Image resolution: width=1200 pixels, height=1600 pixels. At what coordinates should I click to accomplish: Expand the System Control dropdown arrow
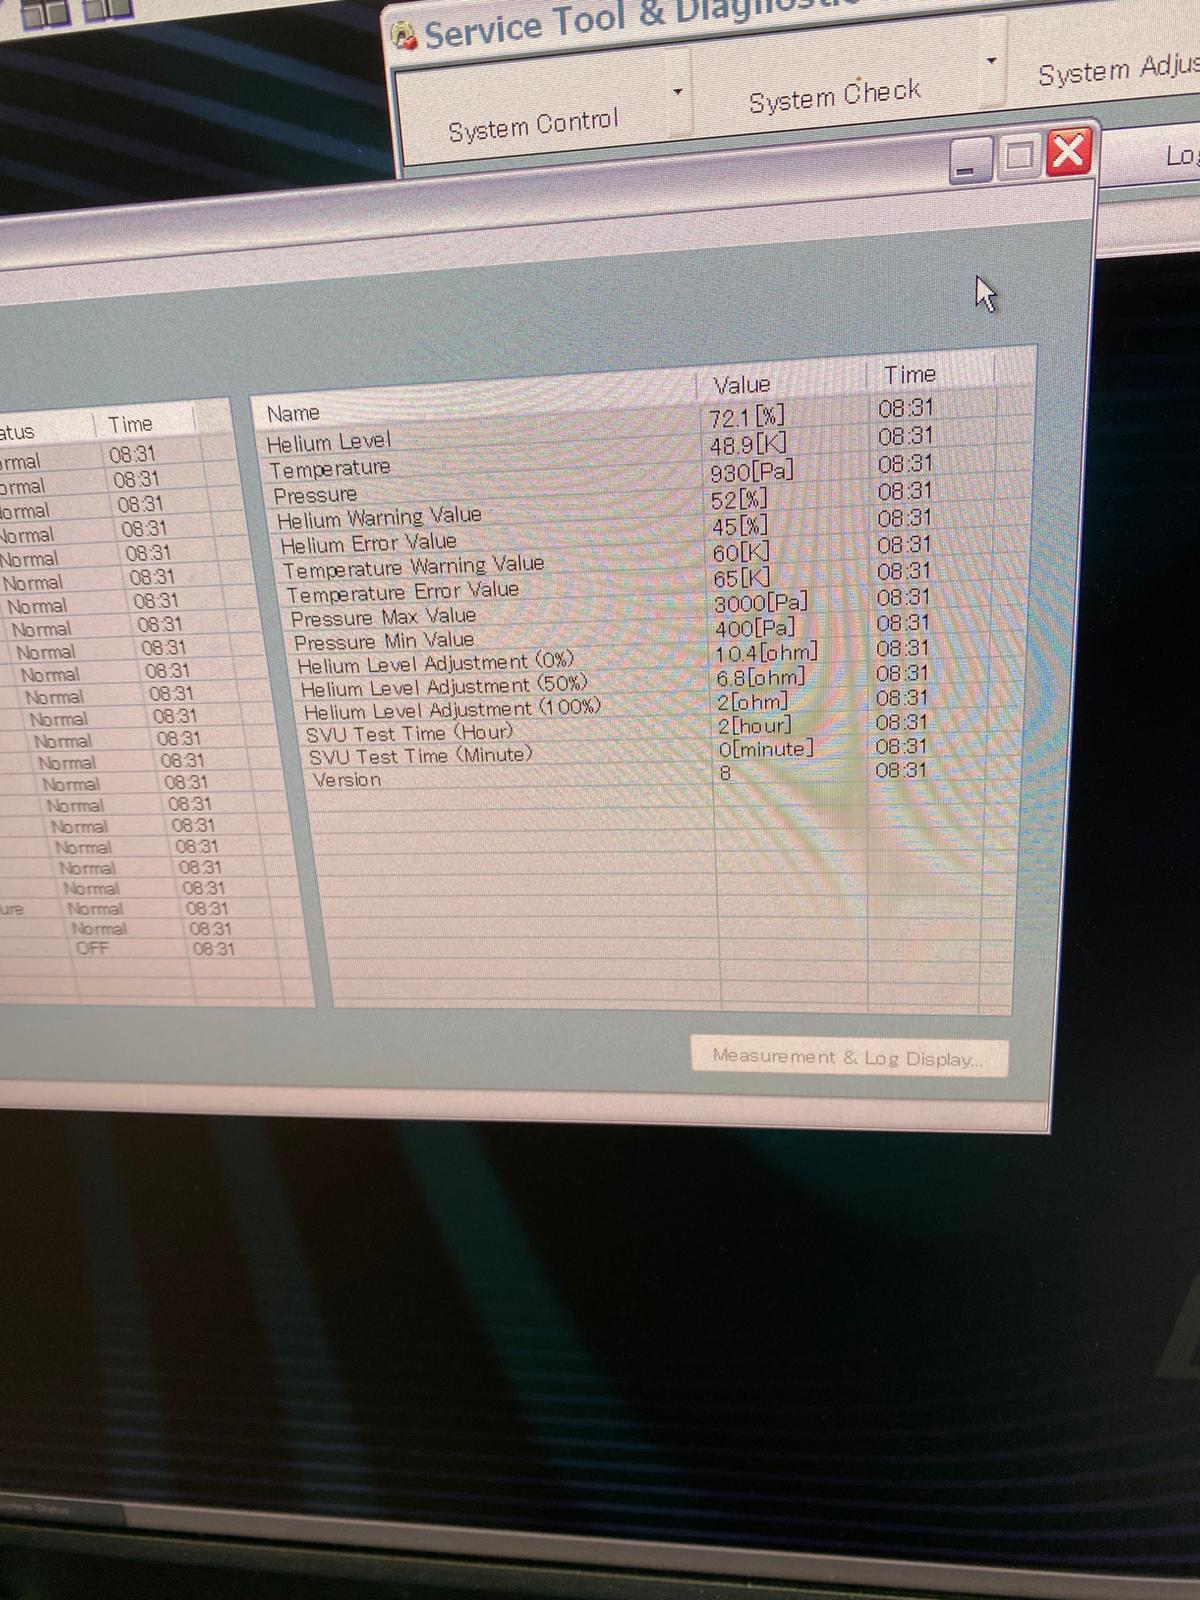pyautogui.click(x=677, y=93)
